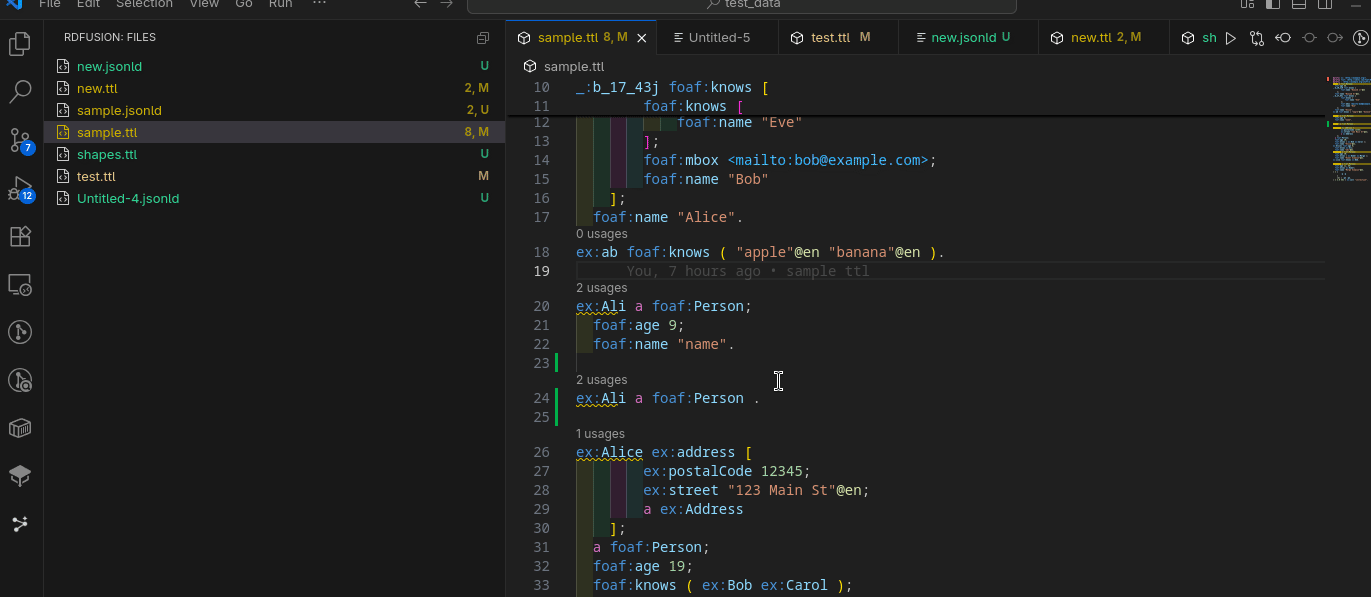Click the "2 usages" code lens above line 20

601,288
